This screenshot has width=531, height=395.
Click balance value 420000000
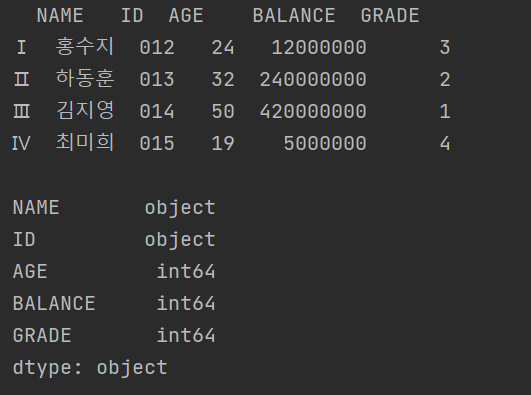(313, 111)
